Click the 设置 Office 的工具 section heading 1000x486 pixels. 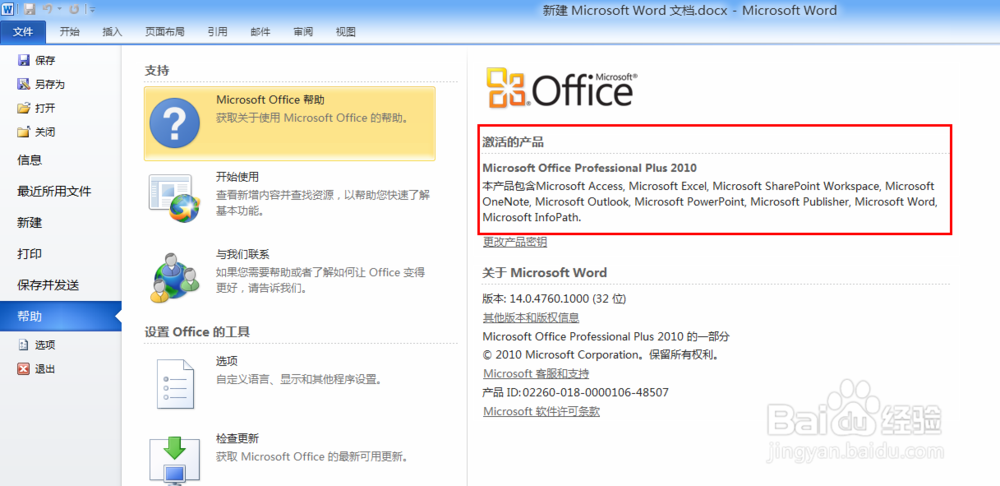pyautogui.click(x=197, y=332)
